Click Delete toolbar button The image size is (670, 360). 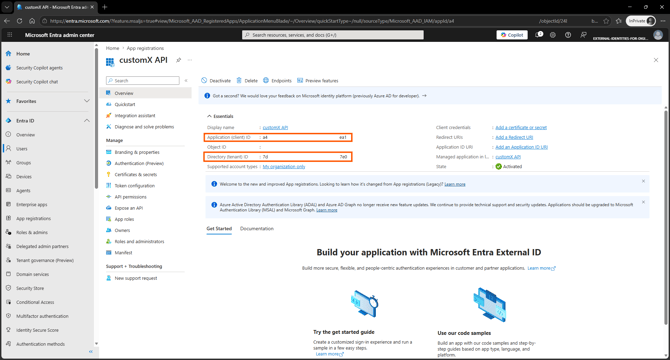click(247, 80)
